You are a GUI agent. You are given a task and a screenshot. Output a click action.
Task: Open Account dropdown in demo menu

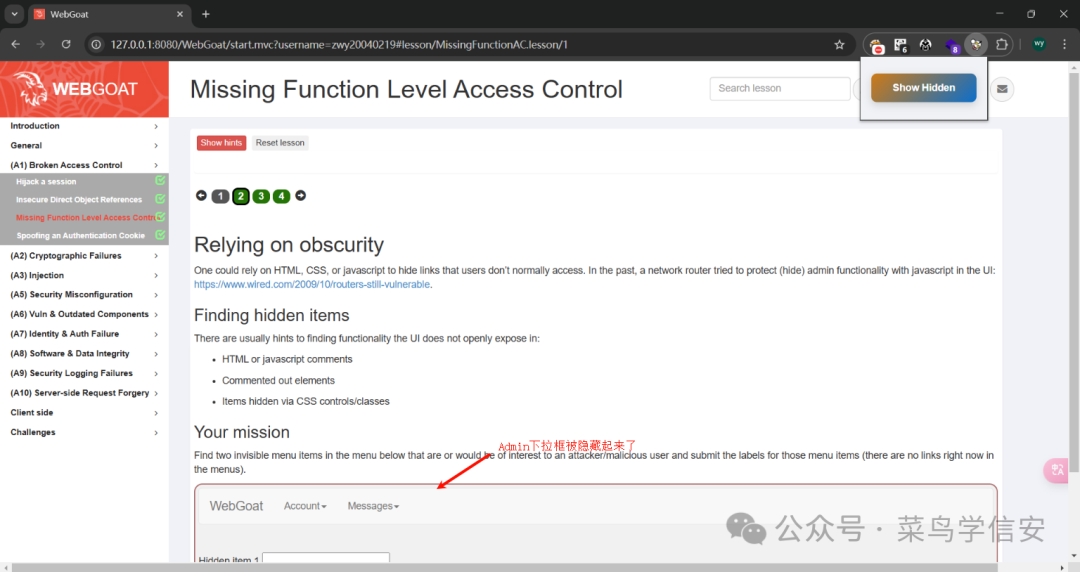click(x=305, y=506)
